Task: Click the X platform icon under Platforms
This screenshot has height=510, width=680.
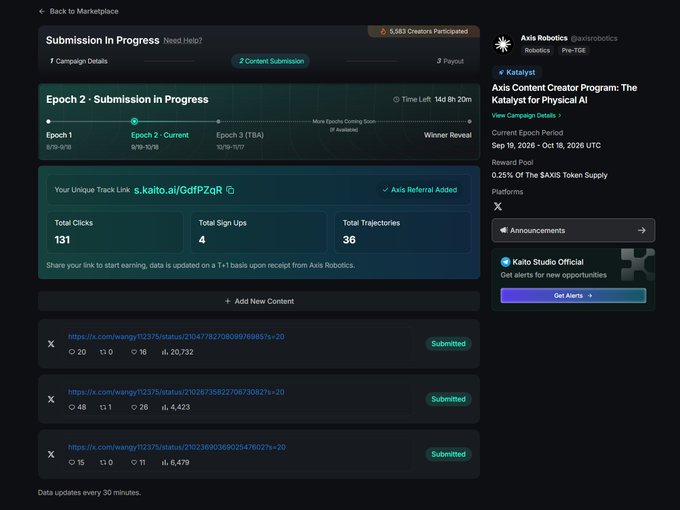Action: pos(498,206)
